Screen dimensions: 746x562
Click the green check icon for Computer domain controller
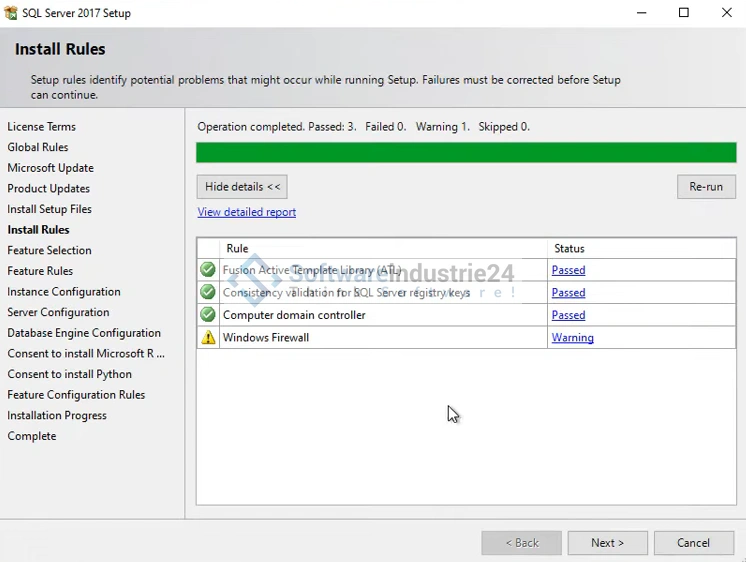click(x=208, y=315)
